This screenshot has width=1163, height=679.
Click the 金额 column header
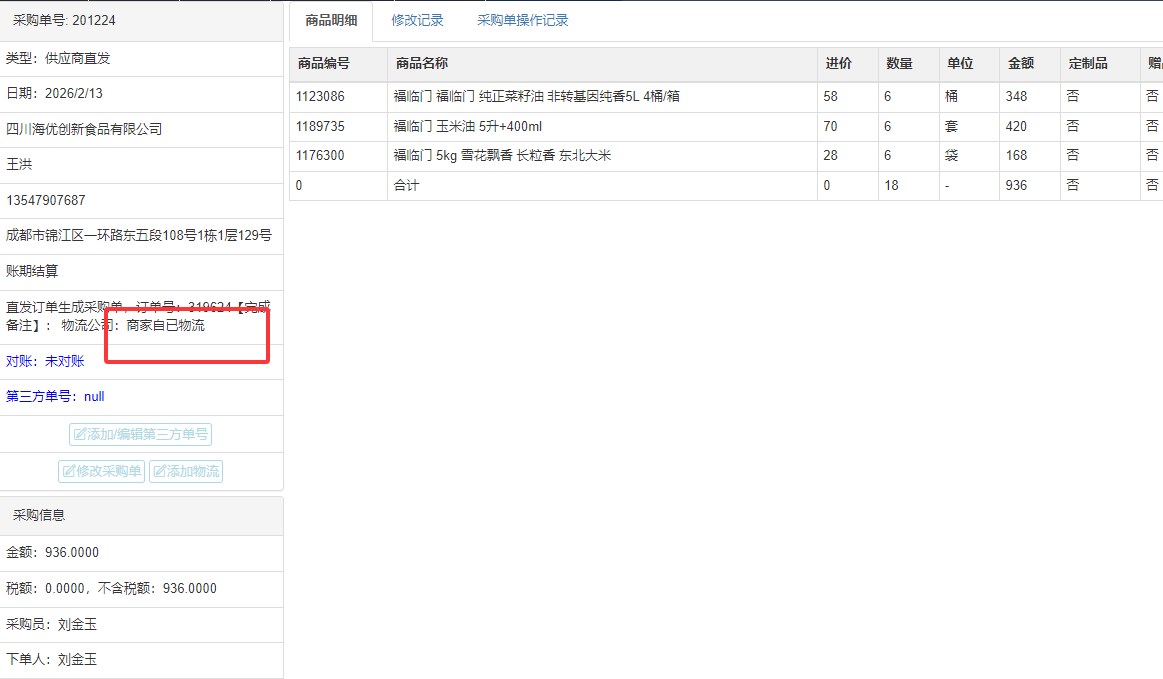click(1020, 64)
